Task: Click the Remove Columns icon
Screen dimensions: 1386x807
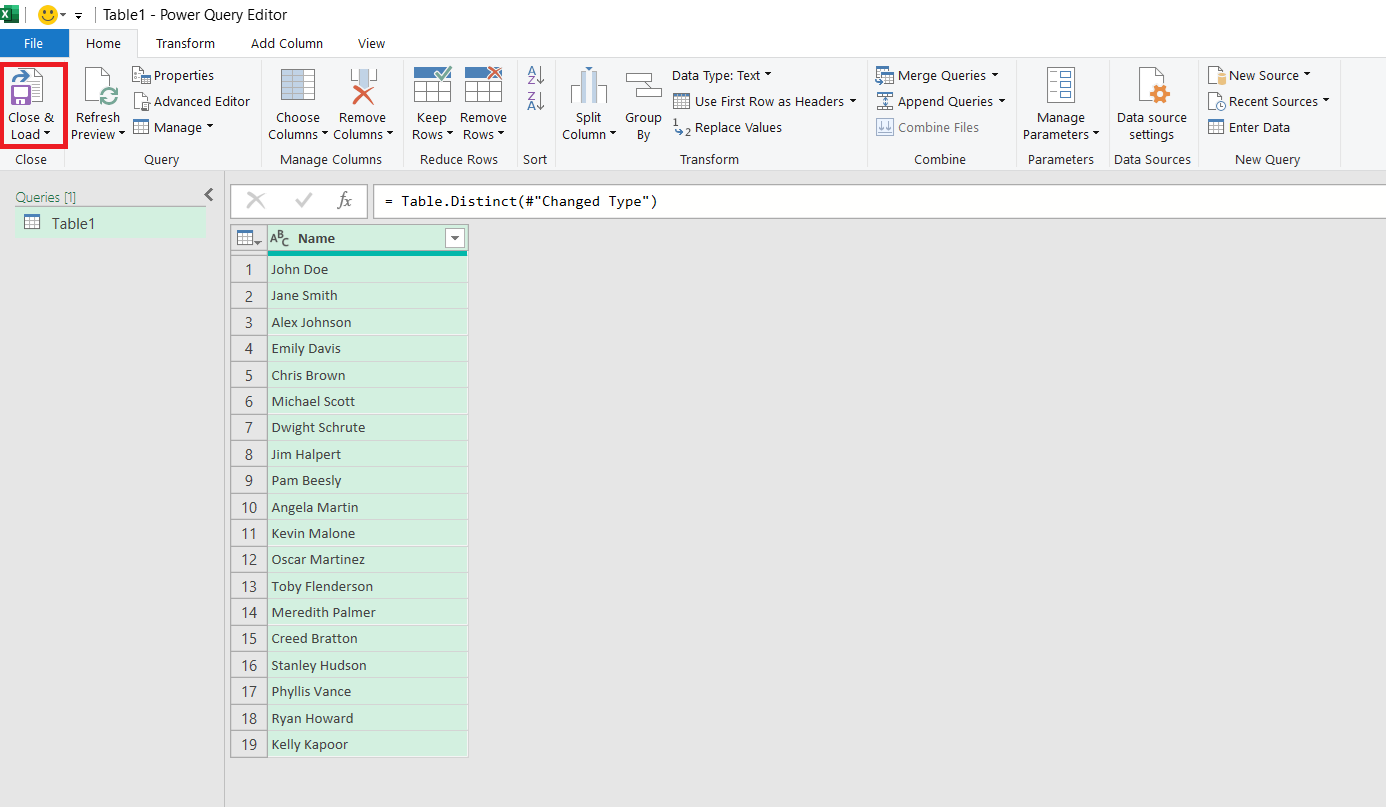Action: tap(362, 86)
